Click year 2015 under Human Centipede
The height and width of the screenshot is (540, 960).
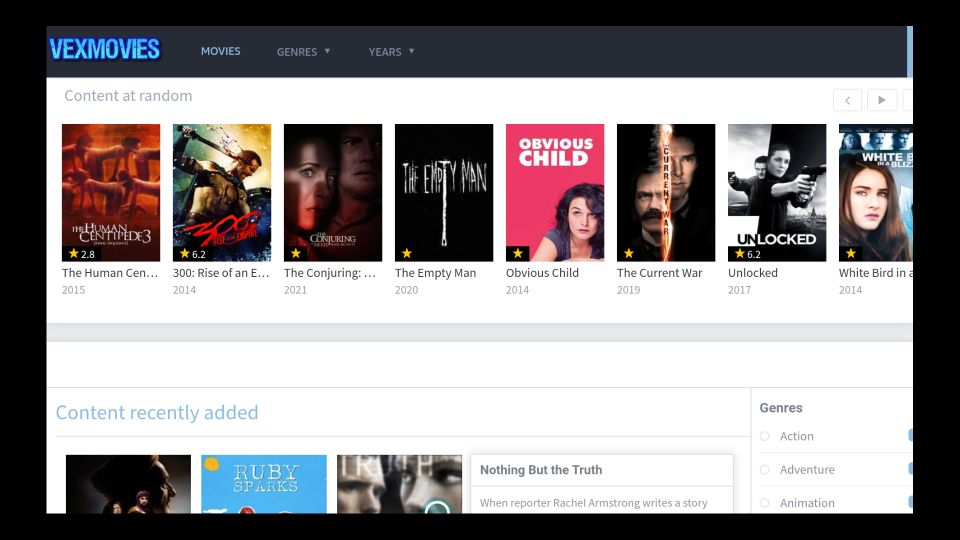click(x=73, y=290)
